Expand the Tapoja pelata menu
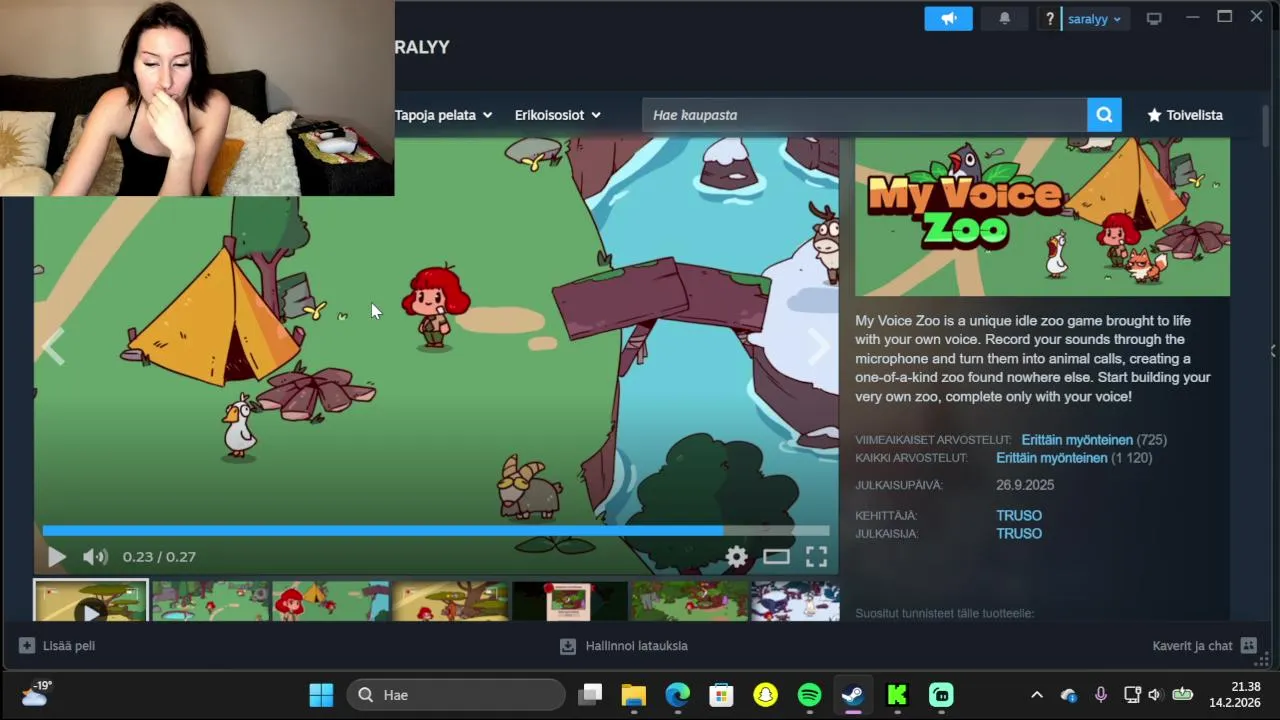The height and width of the screenshot is (720, 1280). 443,115
